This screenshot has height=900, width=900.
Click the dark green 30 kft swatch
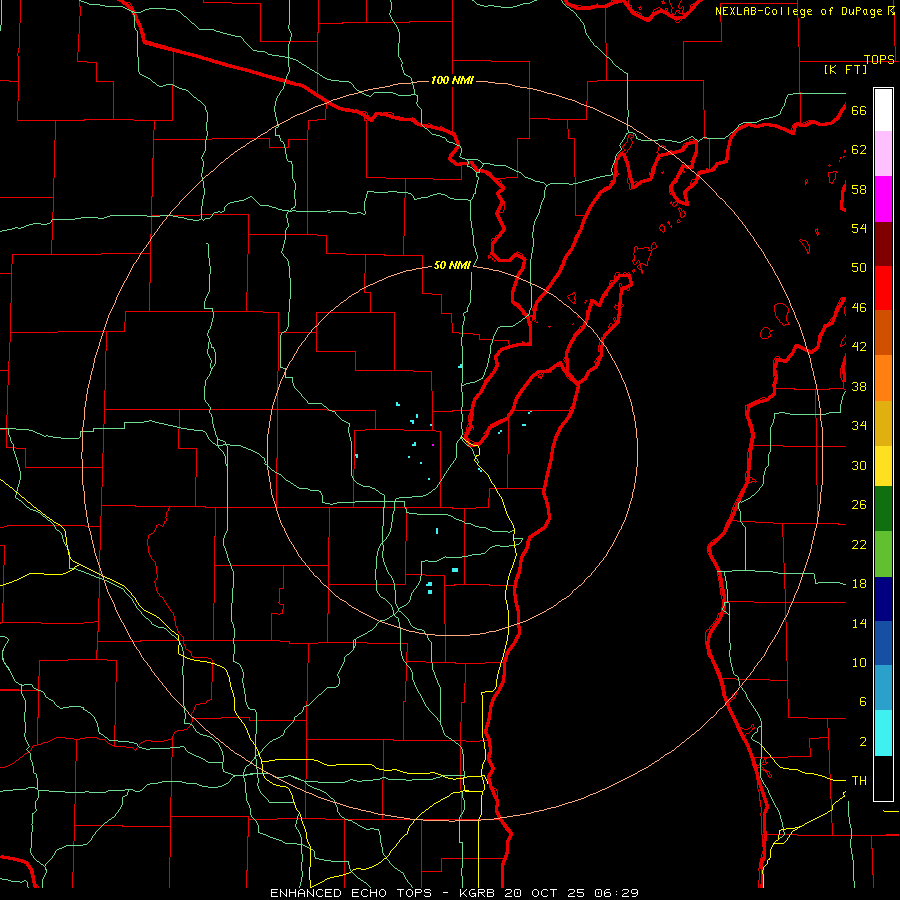point(883,509)
